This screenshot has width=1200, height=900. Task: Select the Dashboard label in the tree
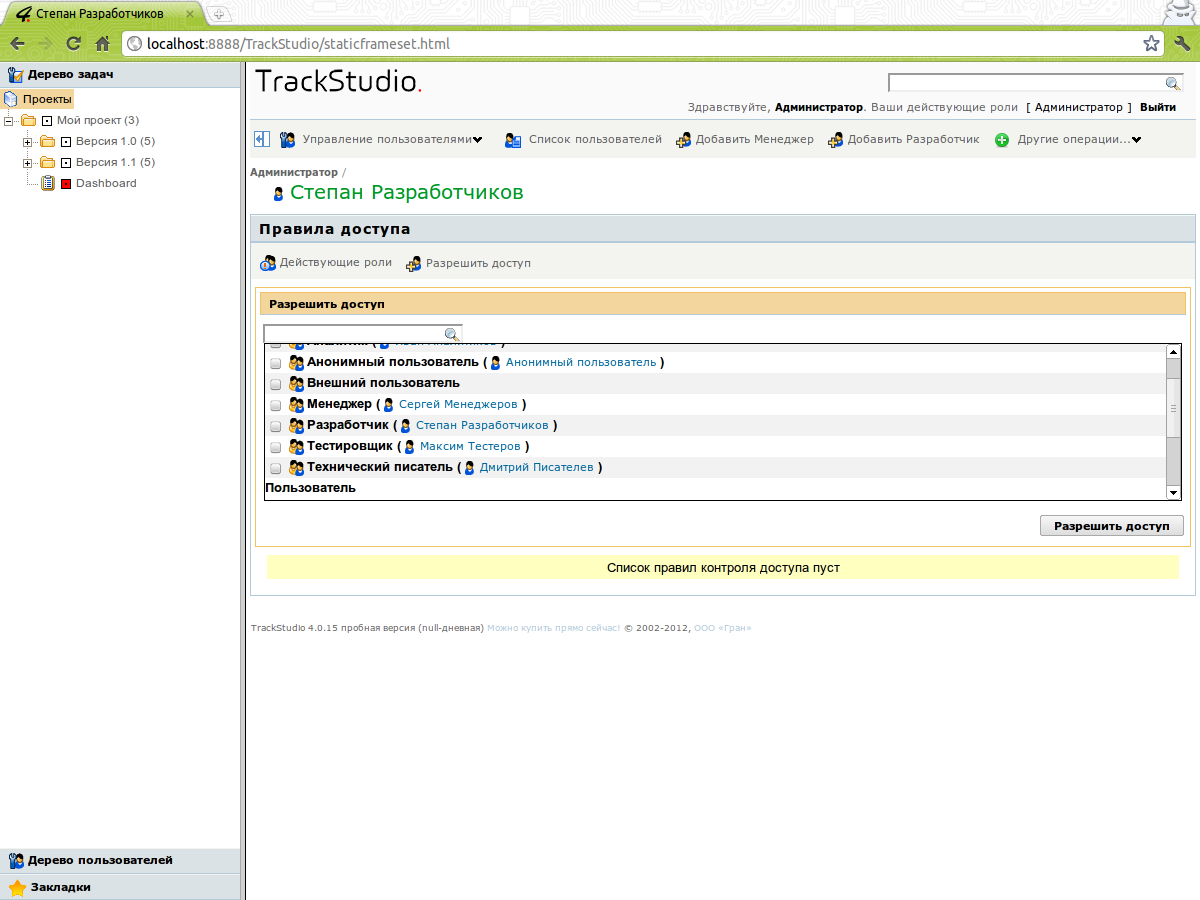[106, 183]
